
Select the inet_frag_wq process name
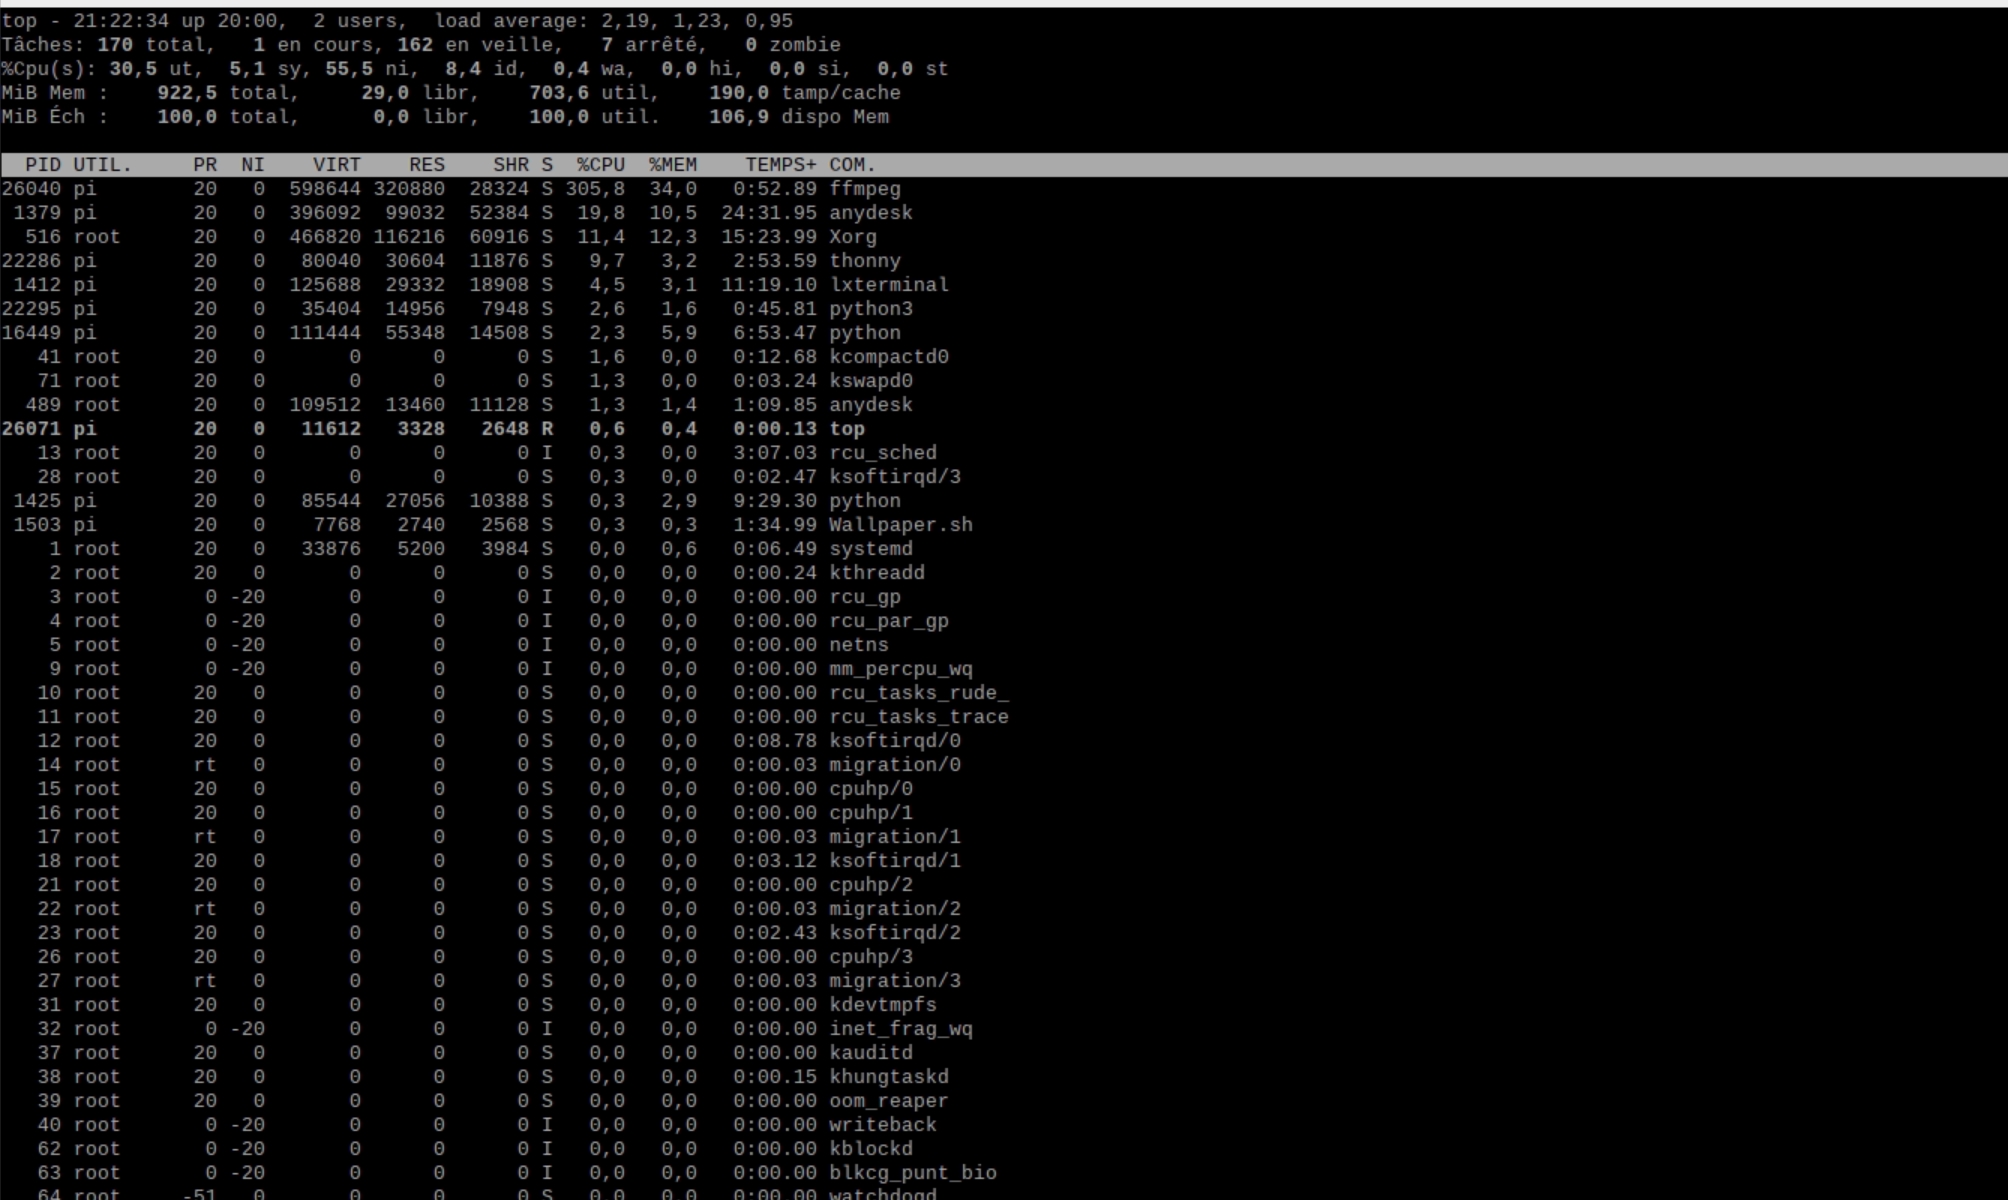tap(901, 1029)
